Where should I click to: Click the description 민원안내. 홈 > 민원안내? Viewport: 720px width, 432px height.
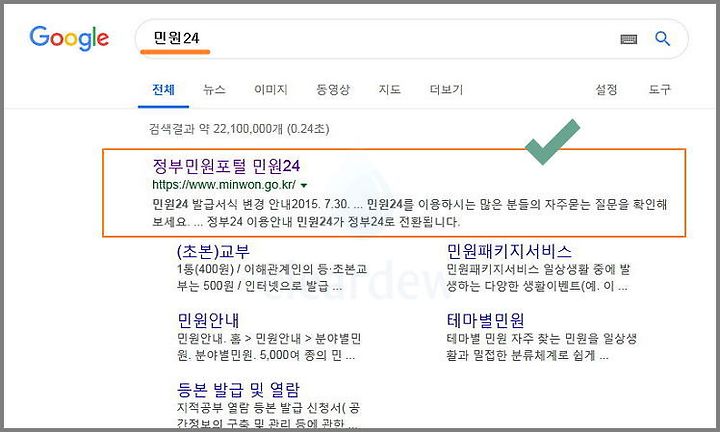pyautogui.click(x=269, y=347)
